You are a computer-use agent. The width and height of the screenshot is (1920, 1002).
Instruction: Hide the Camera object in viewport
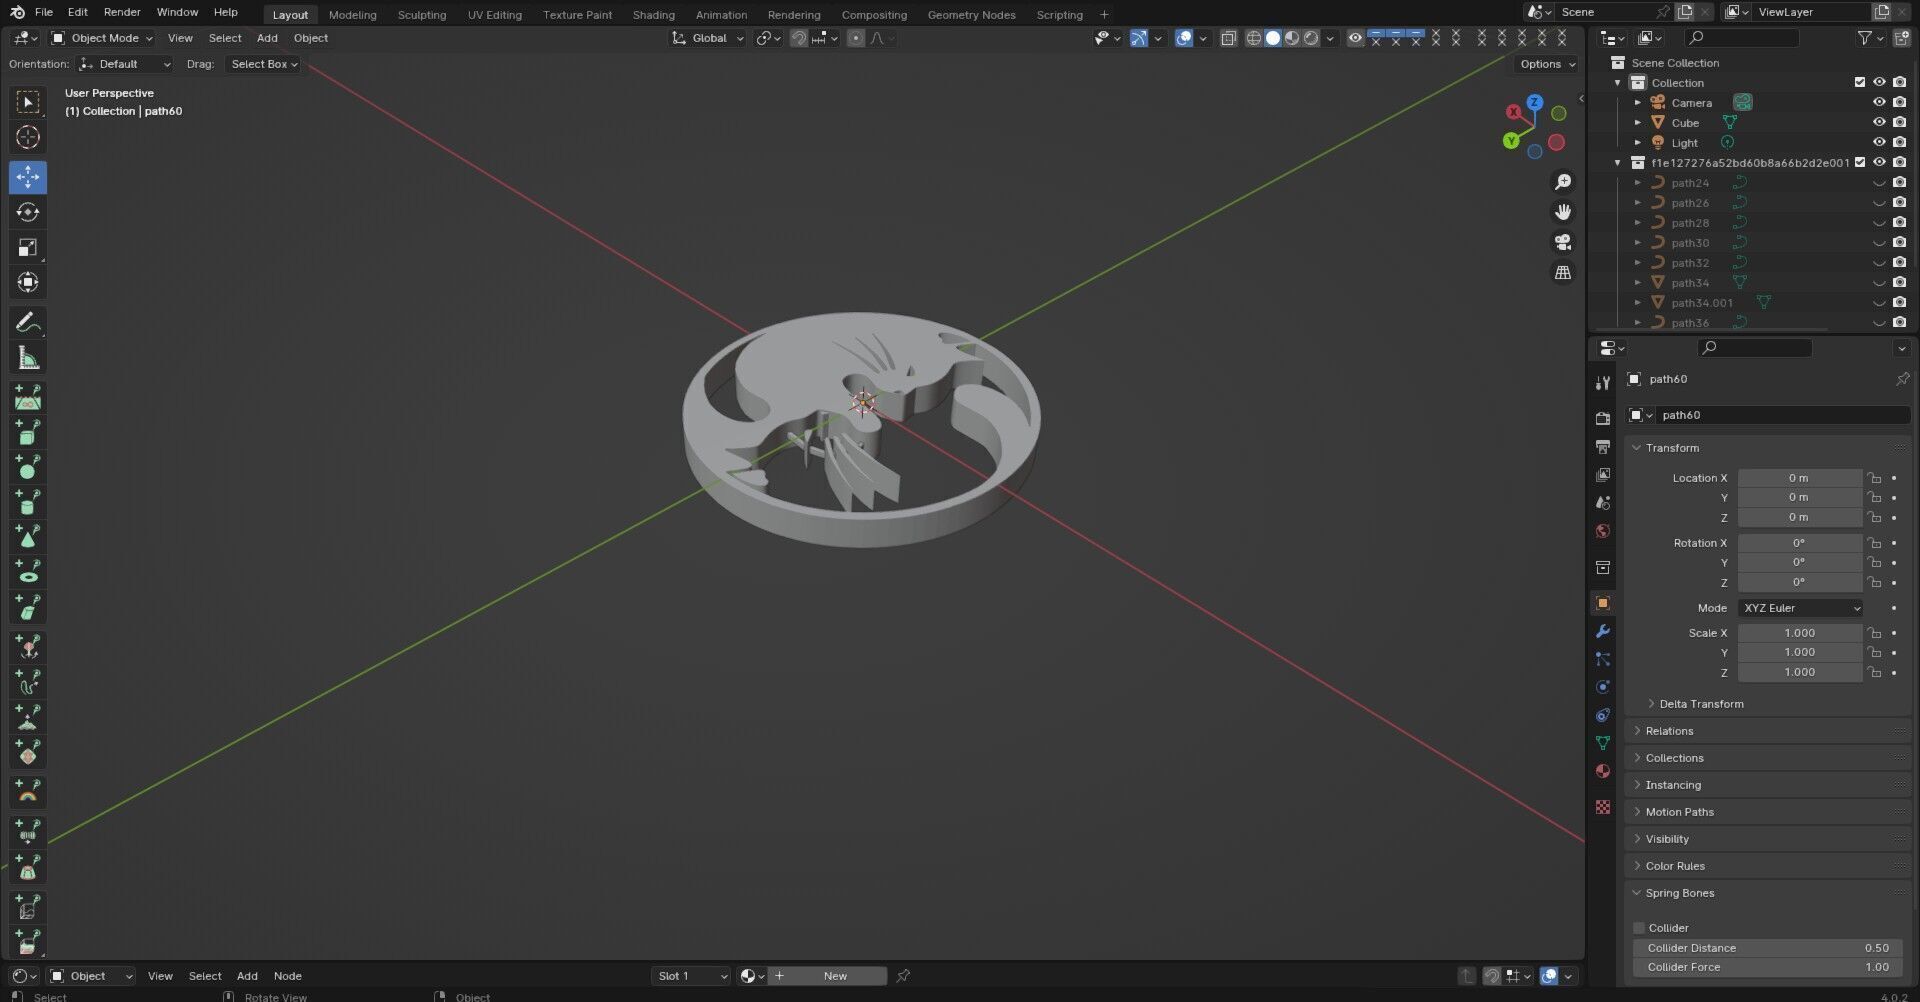point(1879,102)
